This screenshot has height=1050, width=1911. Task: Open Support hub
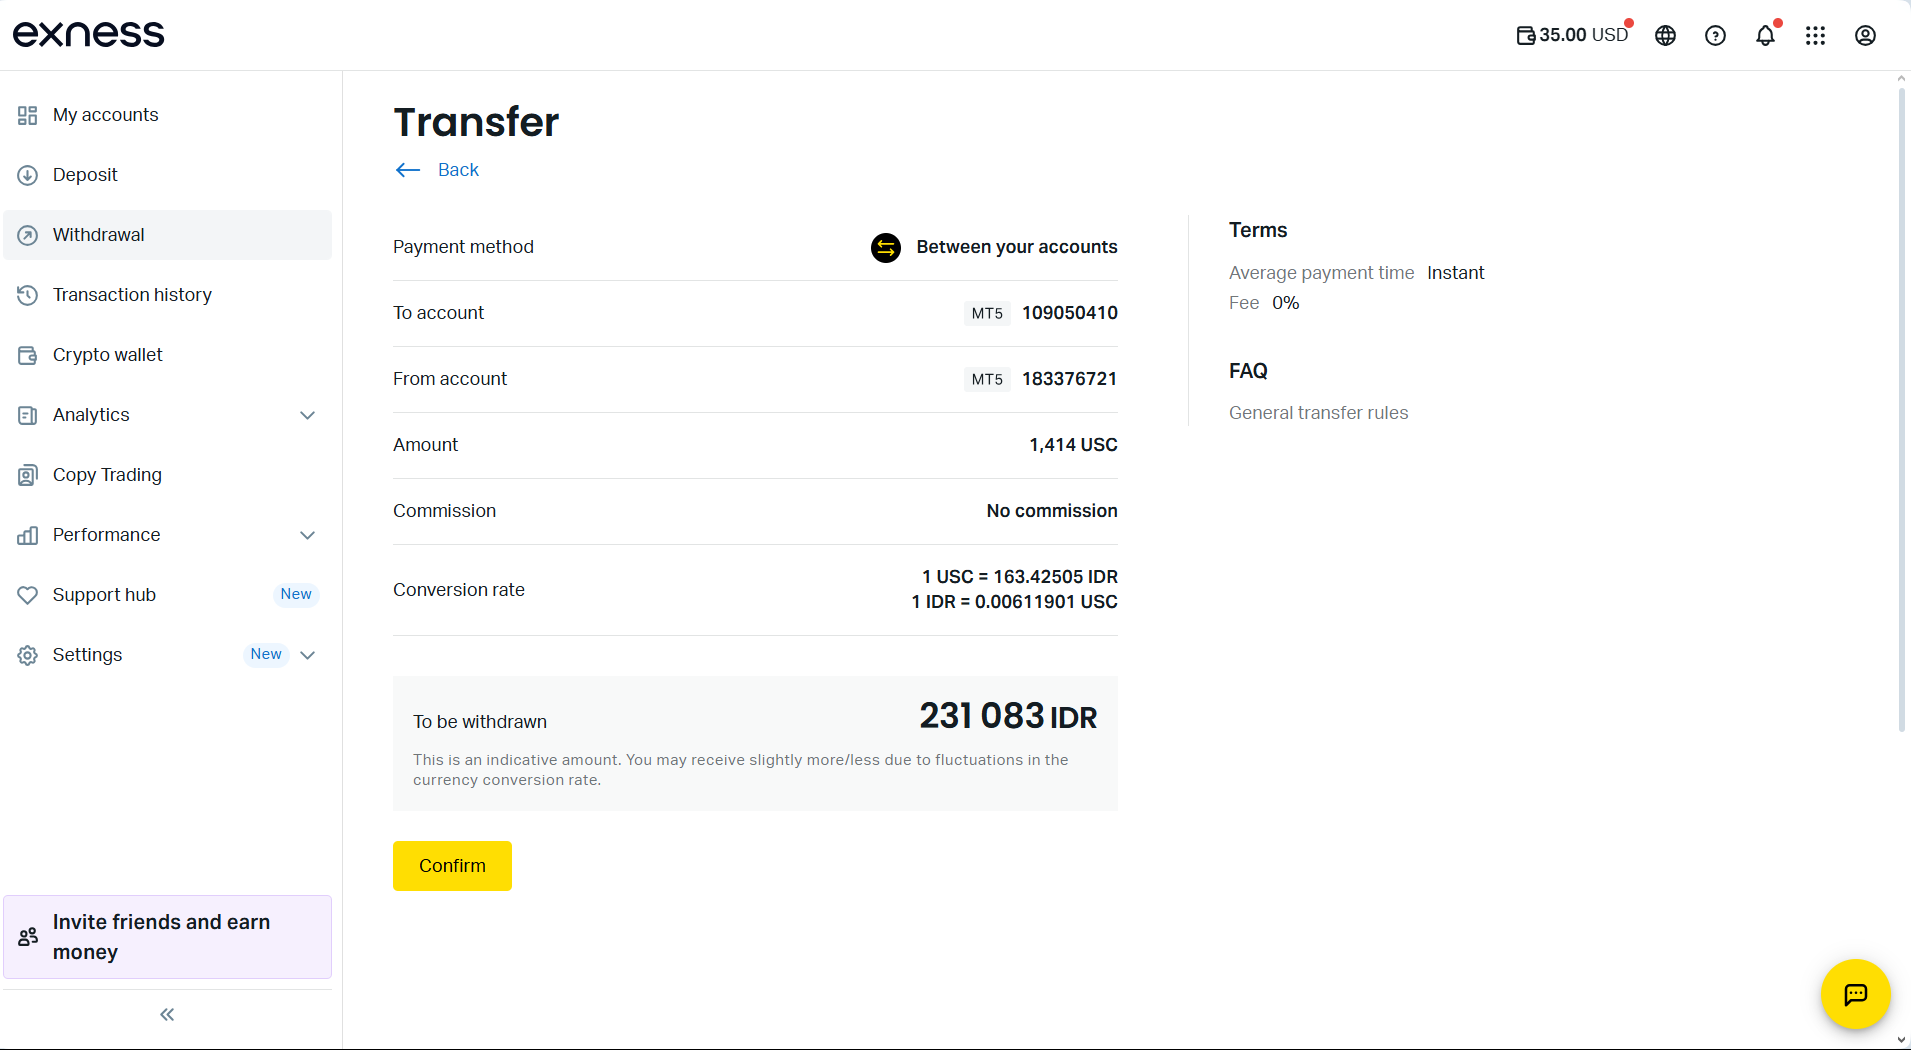(167, 595)
